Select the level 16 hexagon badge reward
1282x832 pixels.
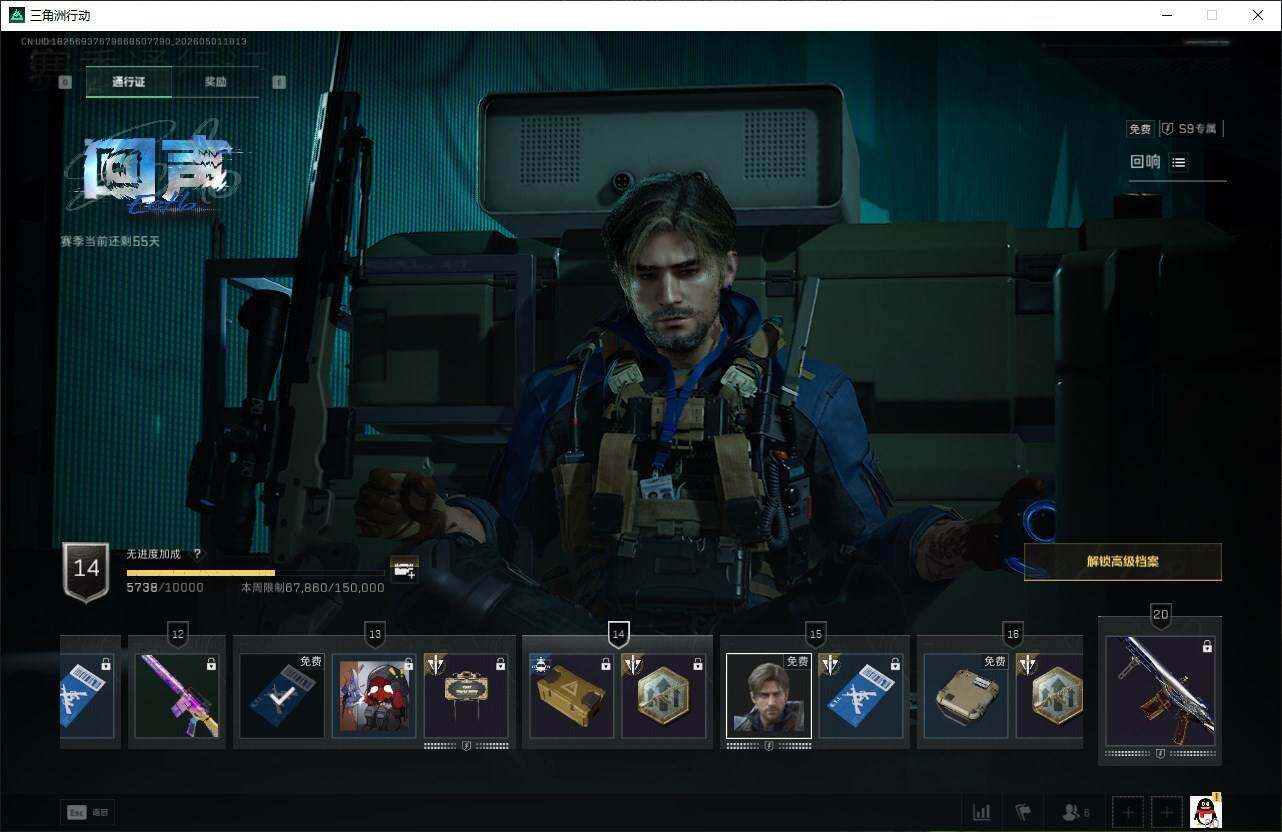[x=1050, y=696]
